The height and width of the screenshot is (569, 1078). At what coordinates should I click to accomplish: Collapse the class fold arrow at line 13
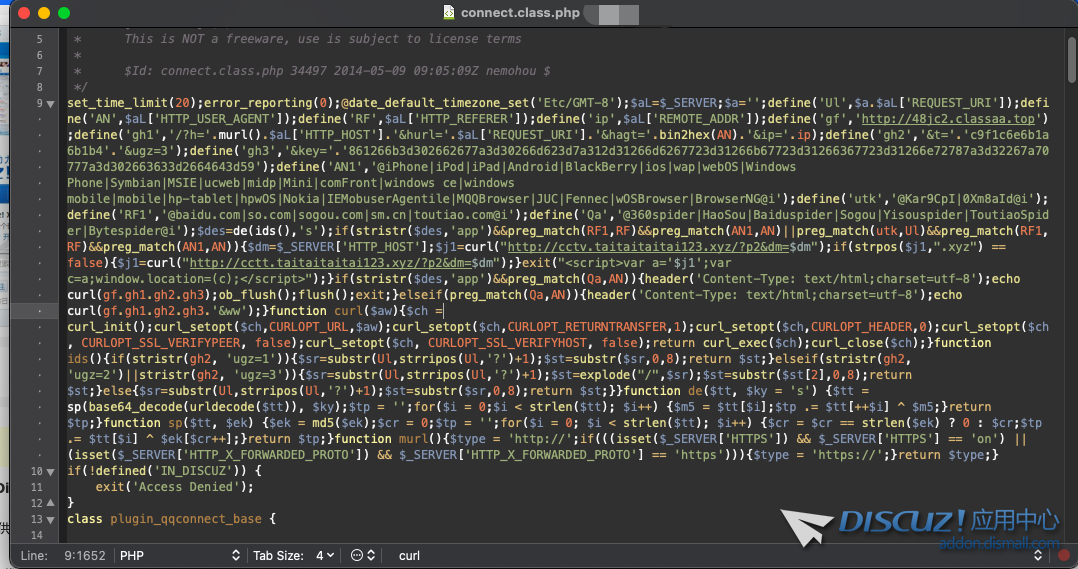pyautogui.click(x=50, y=520)
